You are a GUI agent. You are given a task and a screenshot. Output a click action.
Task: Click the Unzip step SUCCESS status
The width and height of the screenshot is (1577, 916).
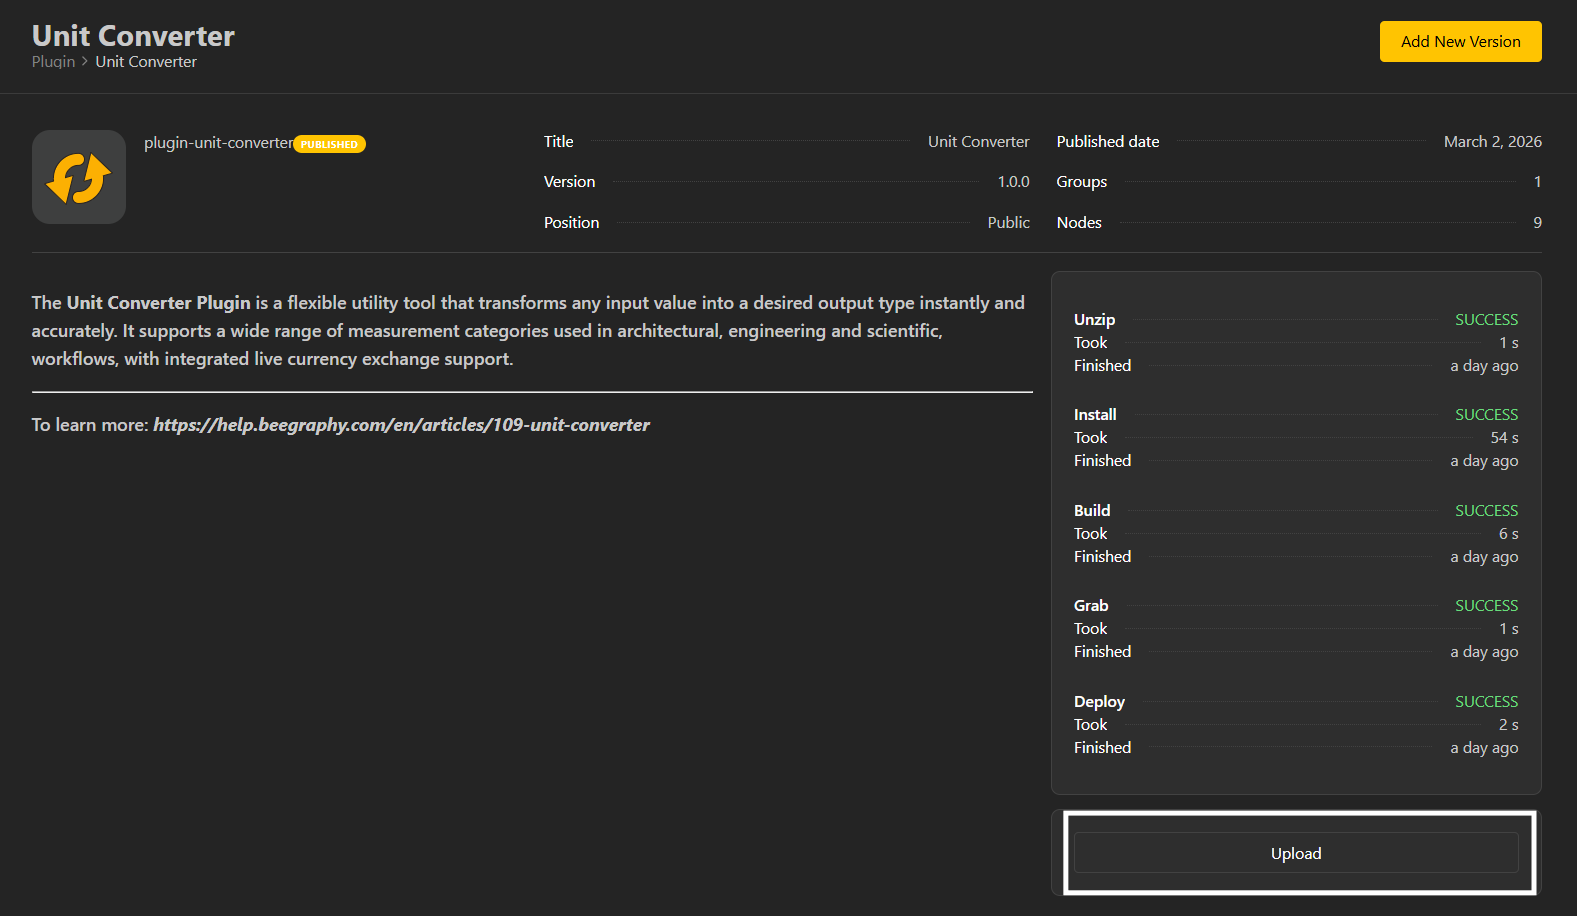point(1486,320)
